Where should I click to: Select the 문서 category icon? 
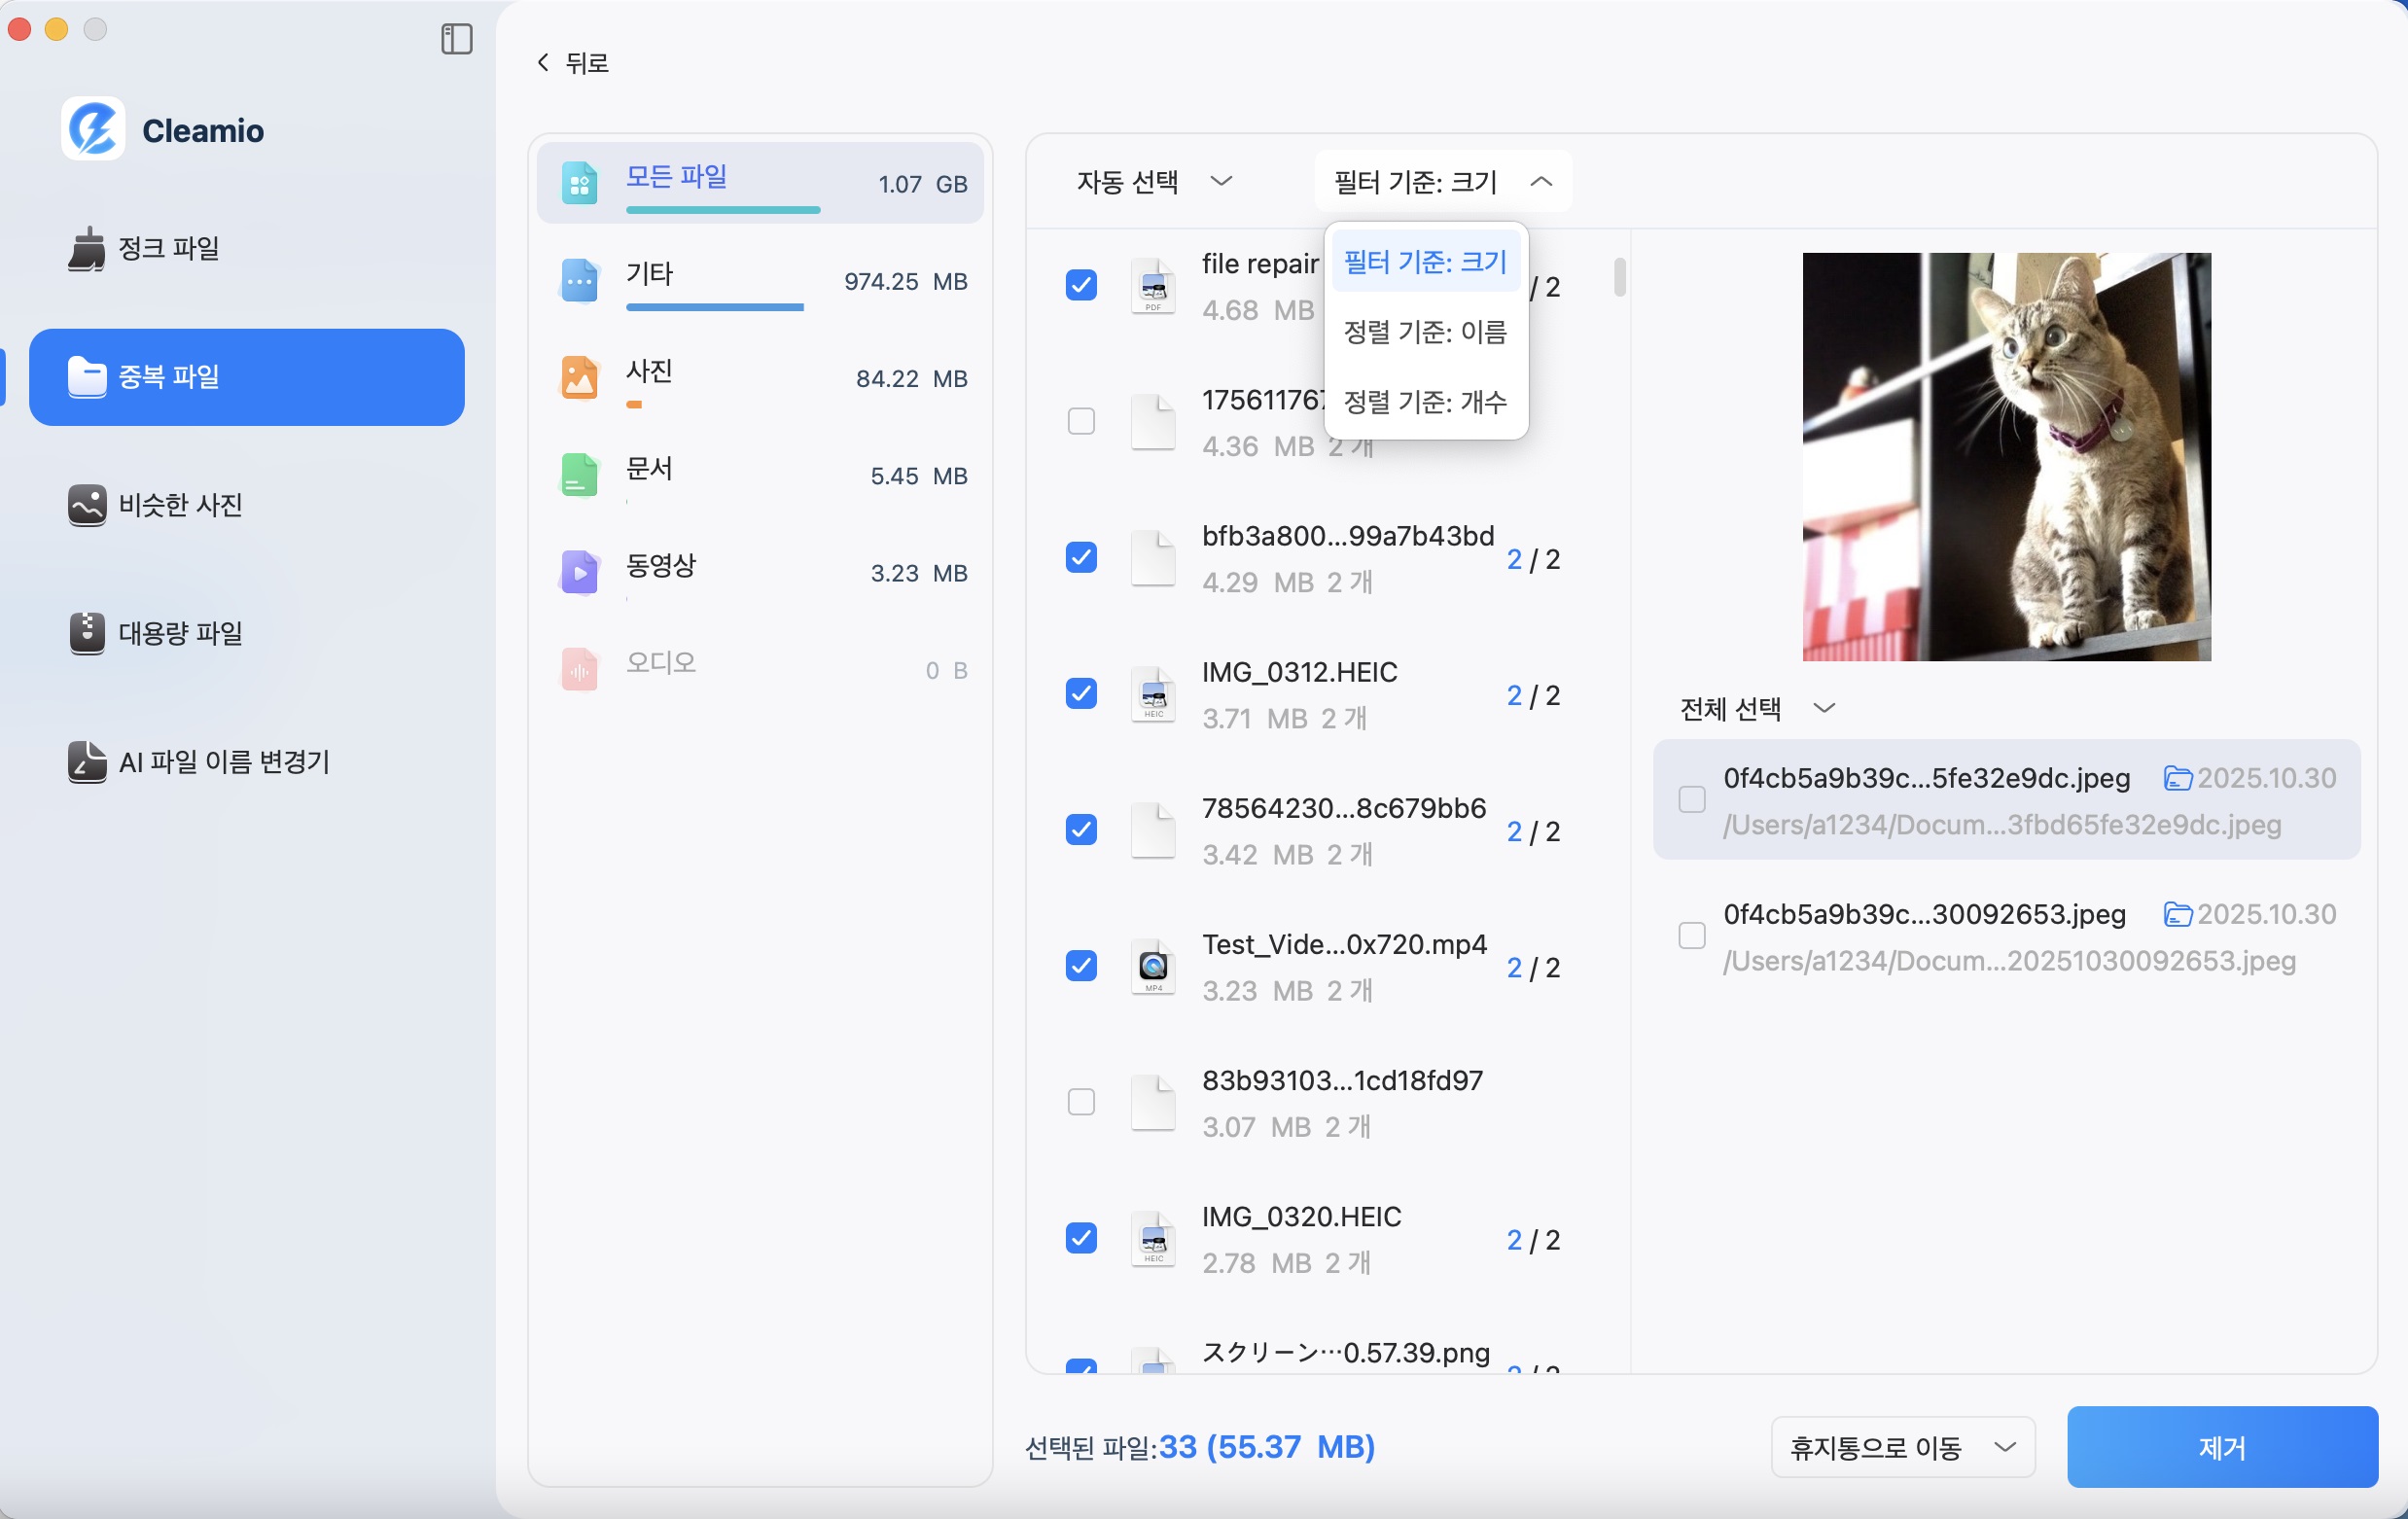pos(578,475)
